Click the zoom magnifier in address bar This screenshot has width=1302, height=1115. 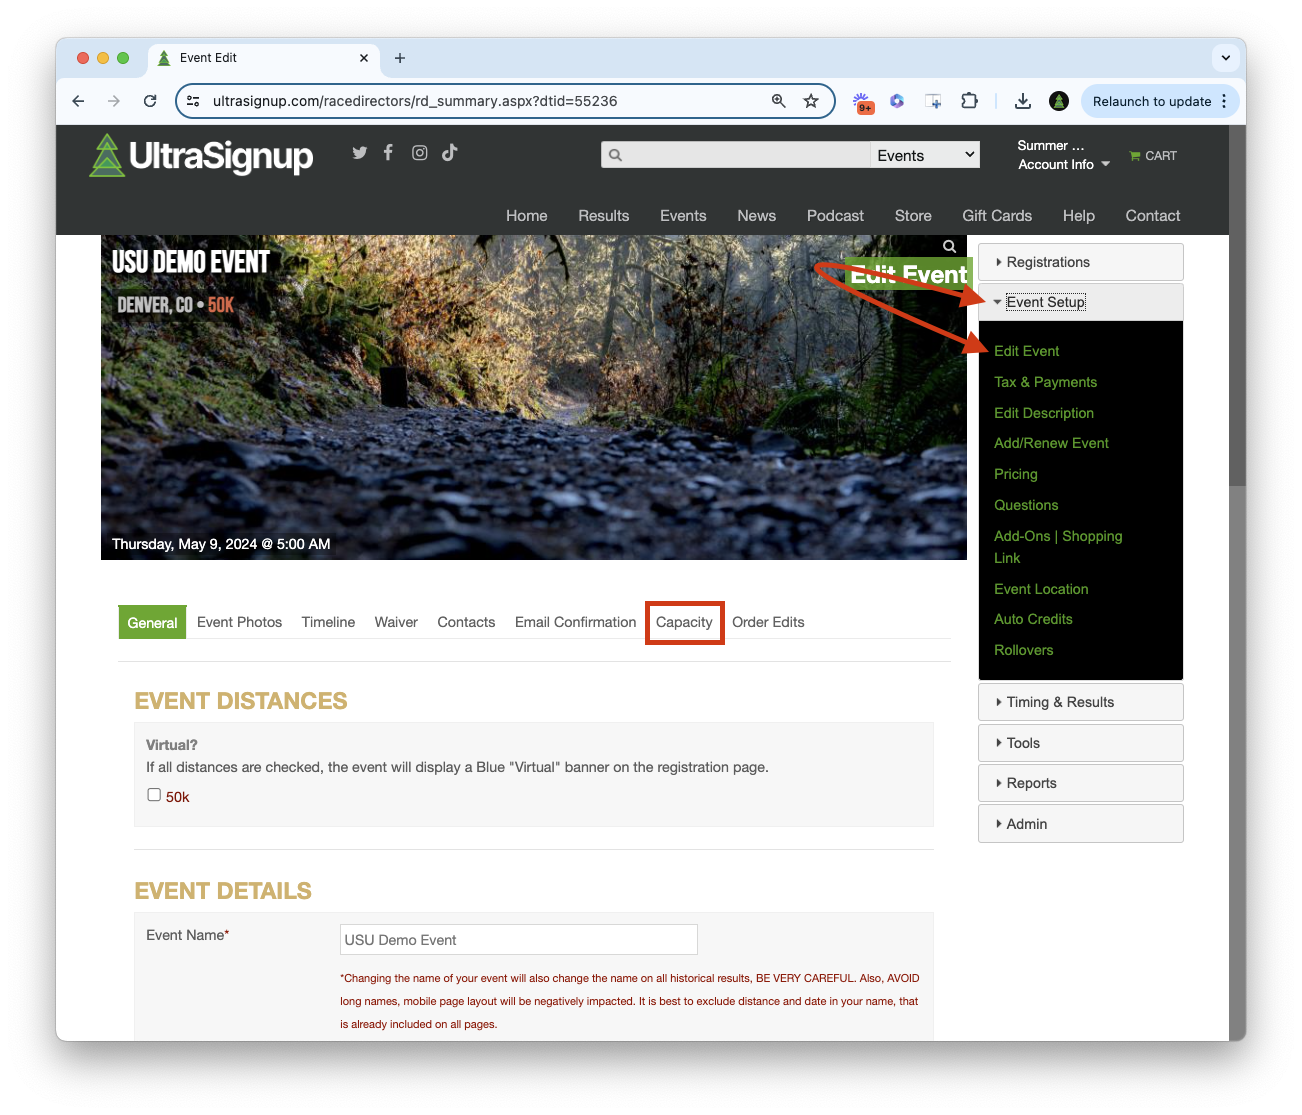pyautogui.click(x=778, y=101)
